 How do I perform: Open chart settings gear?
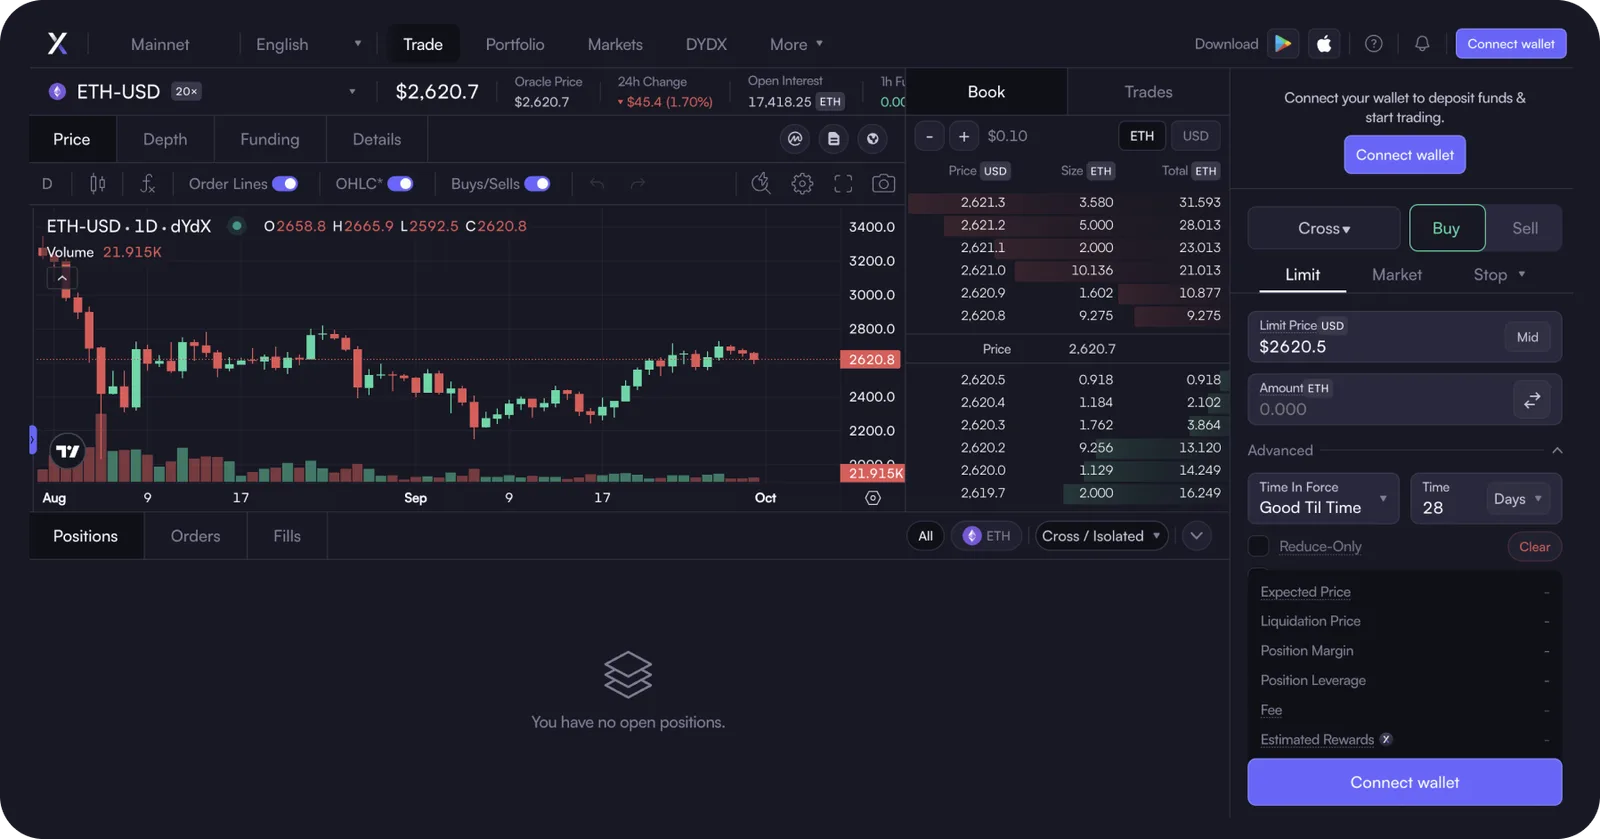802,183
